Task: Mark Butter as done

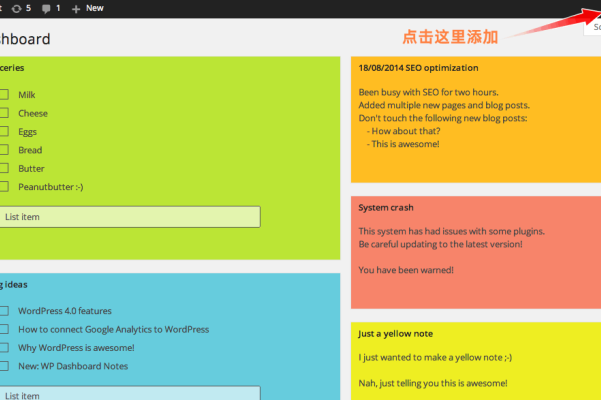Action: 4,168
